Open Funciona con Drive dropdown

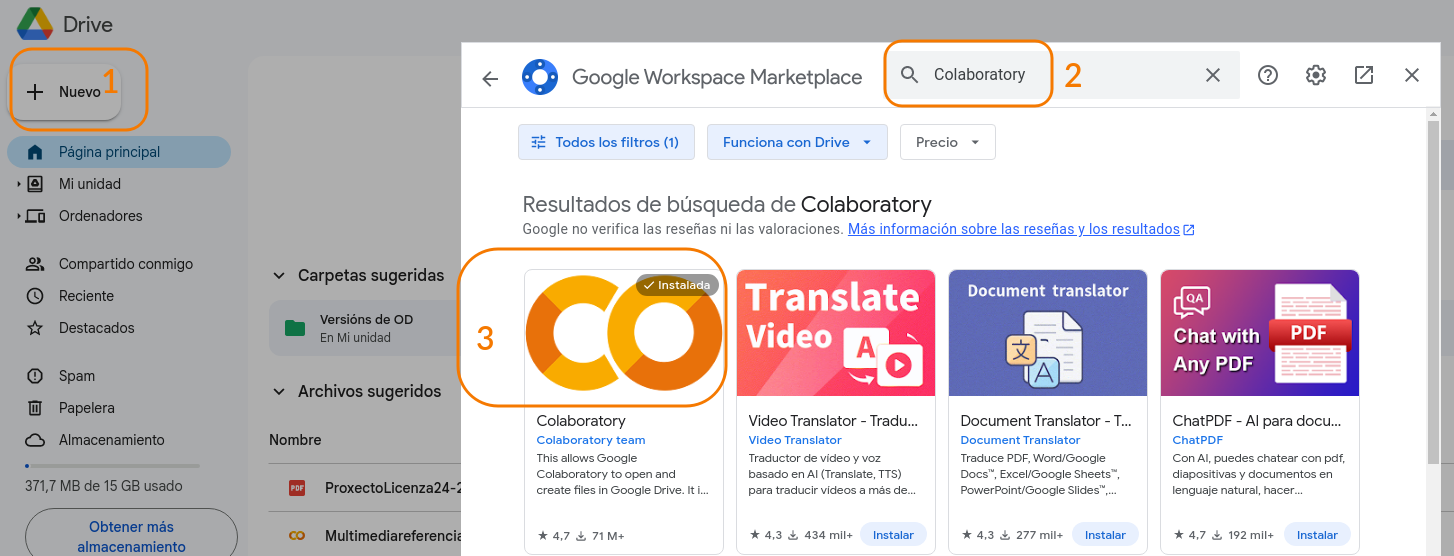pos(797,142)
